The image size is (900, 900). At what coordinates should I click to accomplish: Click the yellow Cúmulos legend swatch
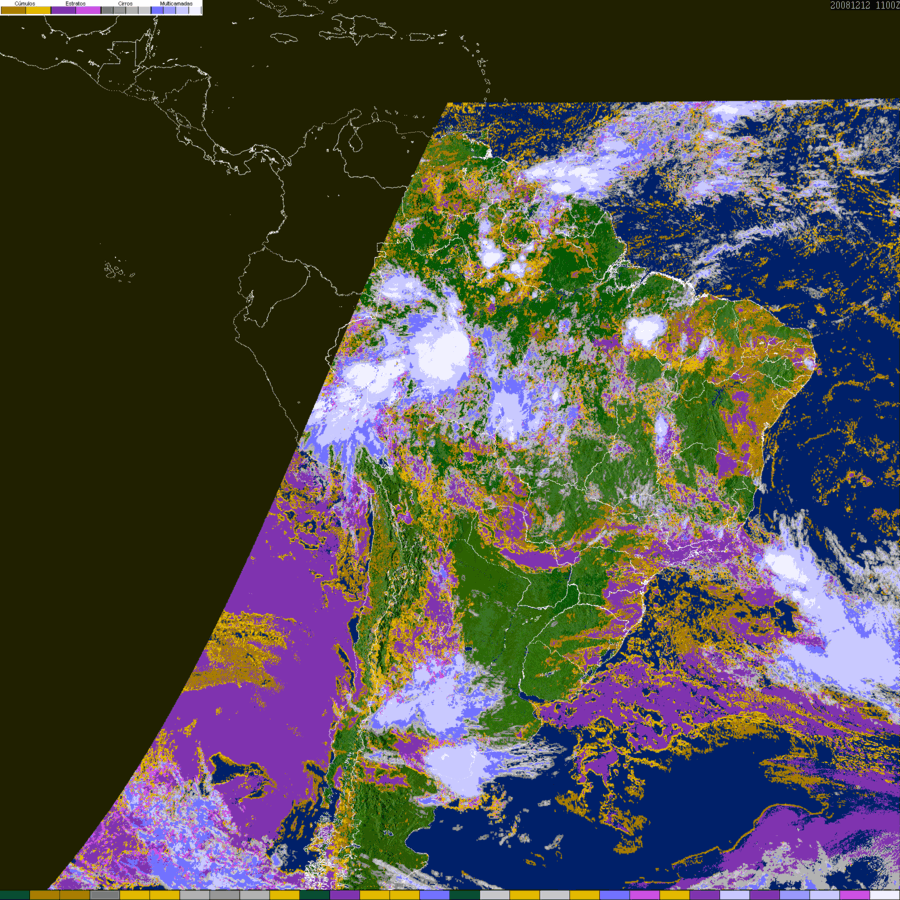coord(38,10)
